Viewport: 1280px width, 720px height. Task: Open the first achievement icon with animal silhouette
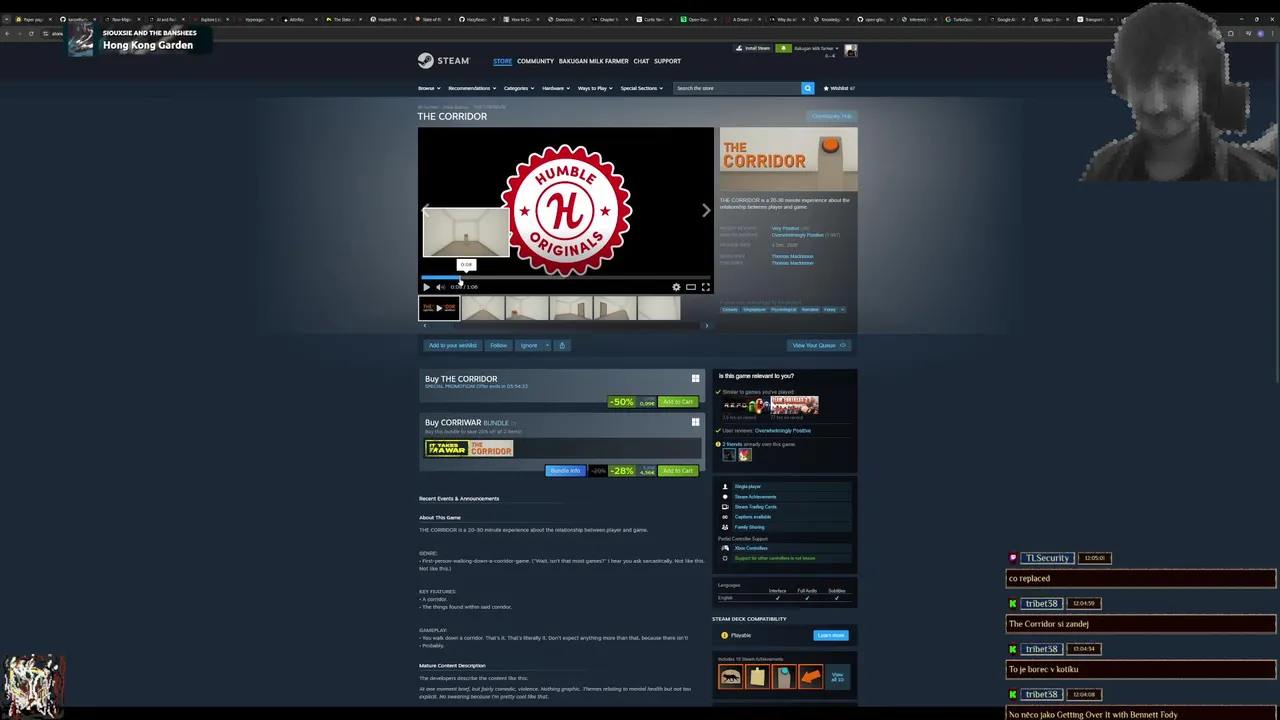pyautogui.click(x=730, y=677)
